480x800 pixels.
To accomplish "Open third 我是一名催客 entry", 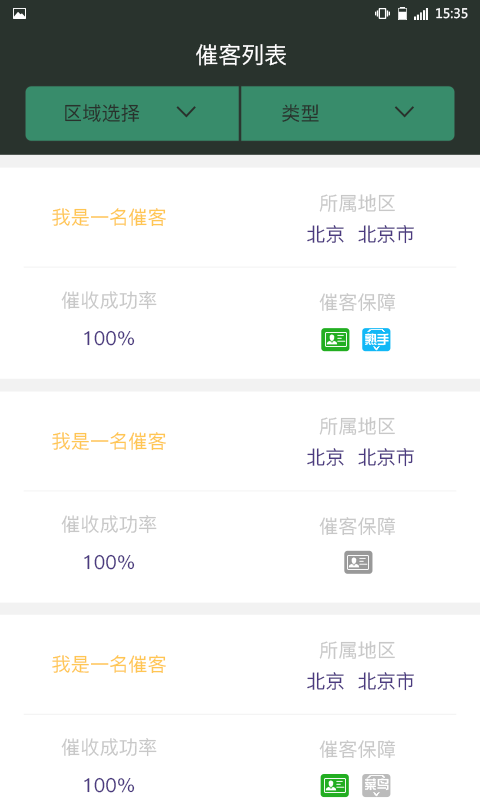I will click(109, 665).
